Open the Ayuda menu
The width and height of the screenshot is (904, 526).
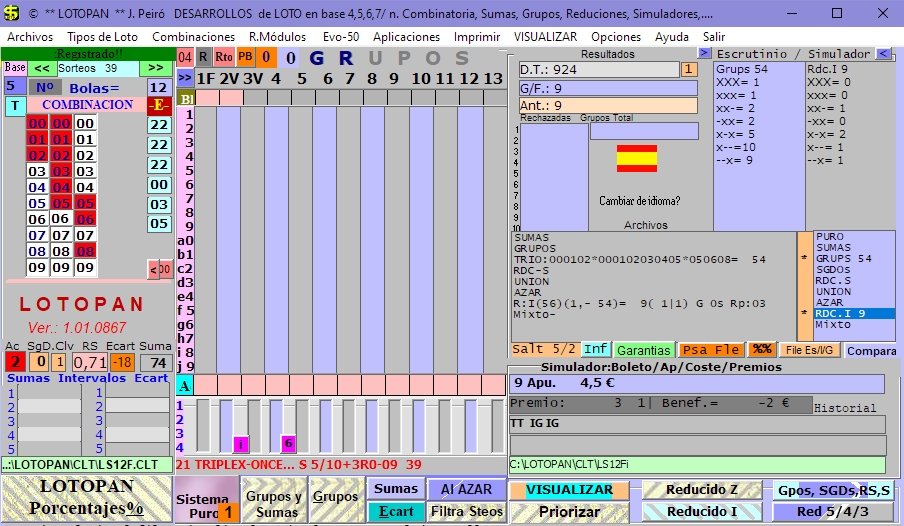point(672,37)
